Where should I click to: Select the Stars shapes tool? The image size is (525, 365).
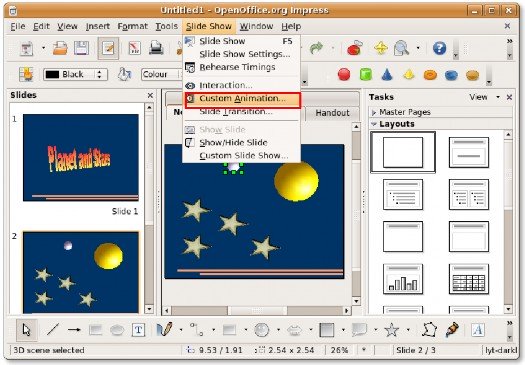click(391, 330)
